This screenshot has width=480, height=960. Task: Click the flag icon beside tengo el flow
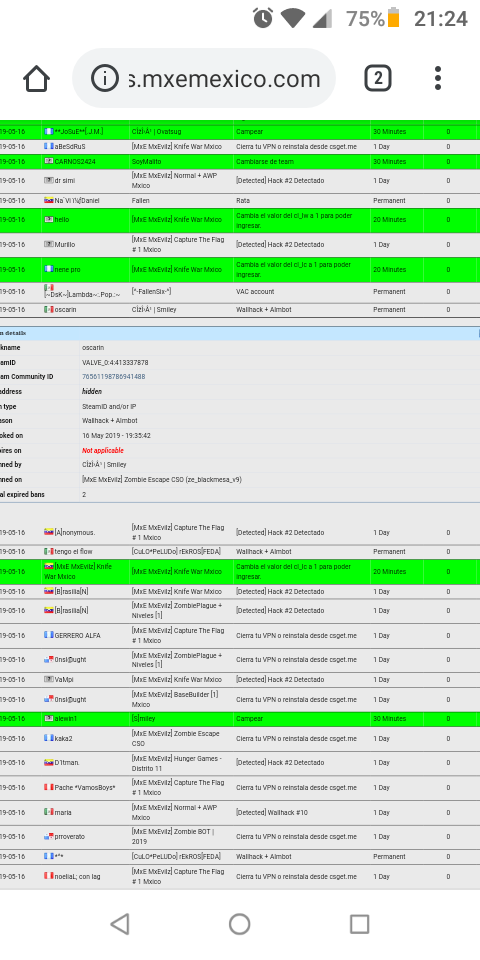coord(49,552)
